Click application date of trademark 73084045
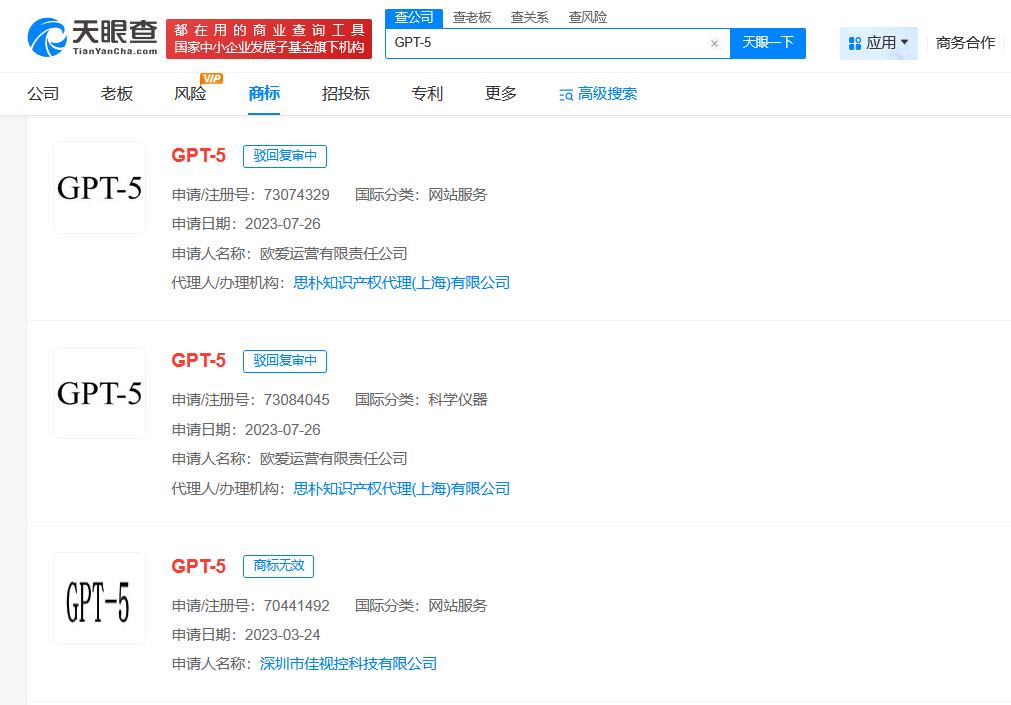Image resolution: width=1011 pixels, height=705 pixels. 282,430
